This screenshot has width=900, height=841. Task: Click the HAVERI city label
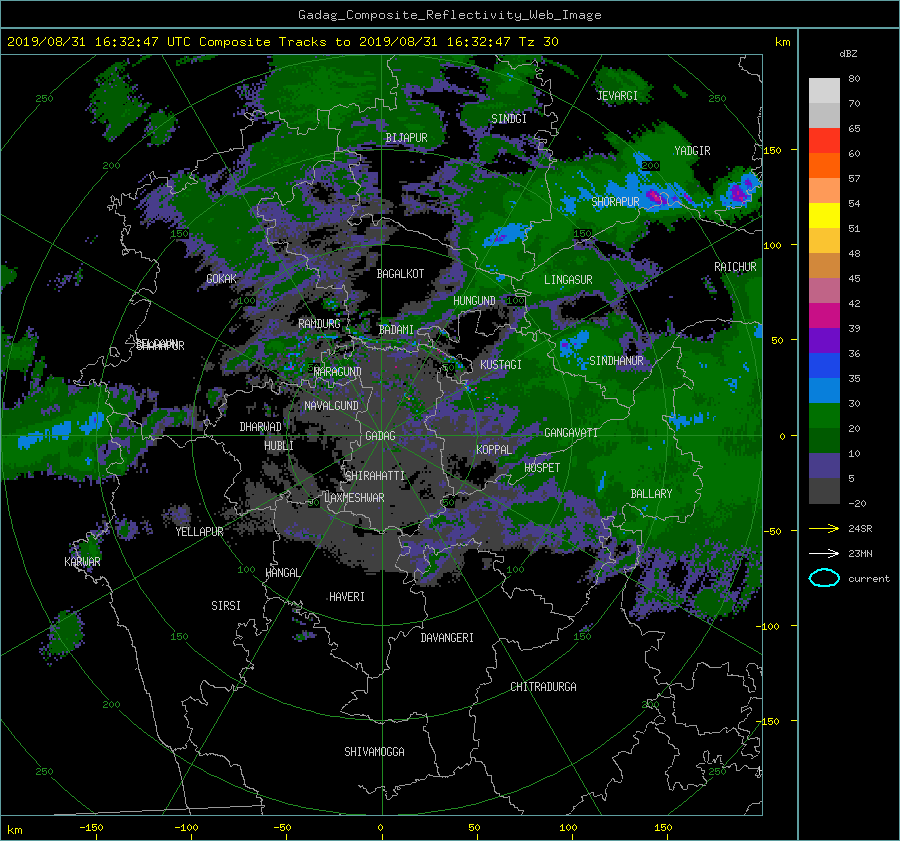tap(347, 597)
